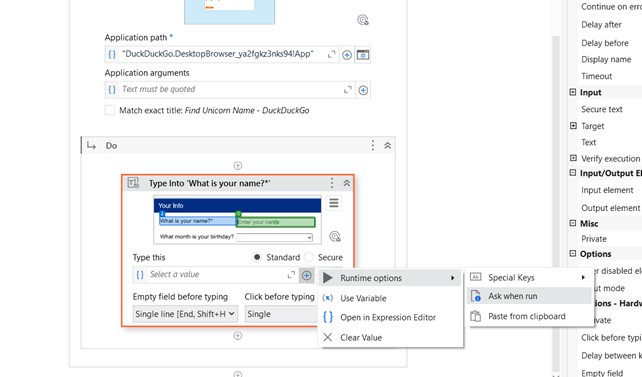Click the application thumbnail at top
The width and height of the screenshot is (642, 377).
pyautogui.click(x=229, y=12)
